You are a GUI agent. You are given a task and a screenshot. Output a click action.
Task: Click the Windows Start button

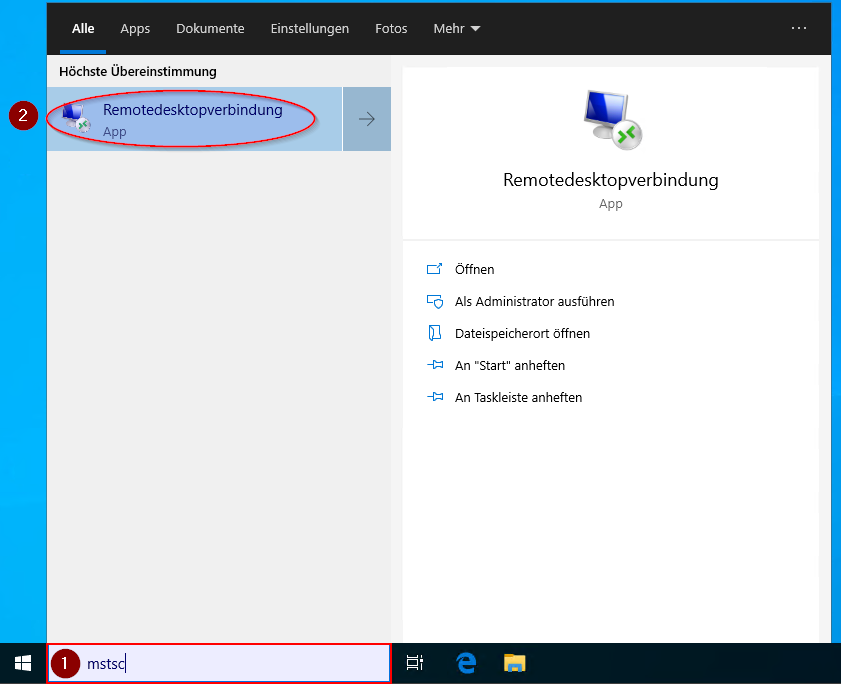pyautogui.click(x=22, y=663)
